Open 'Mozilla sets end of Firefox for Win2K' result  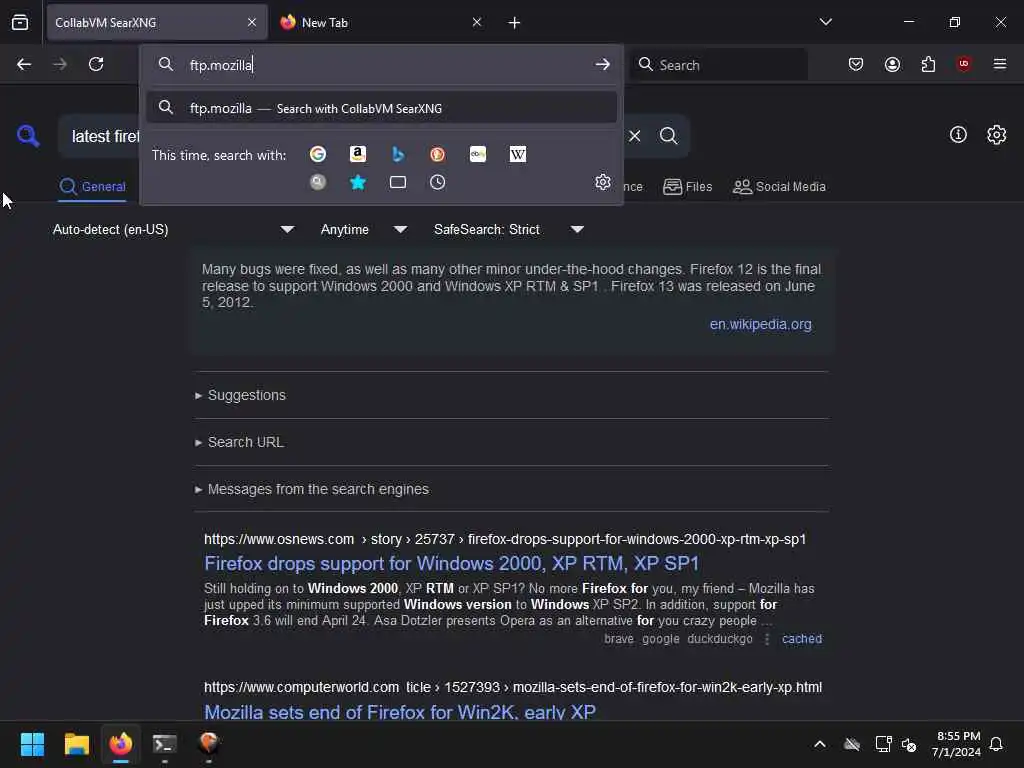pos(400,711)
